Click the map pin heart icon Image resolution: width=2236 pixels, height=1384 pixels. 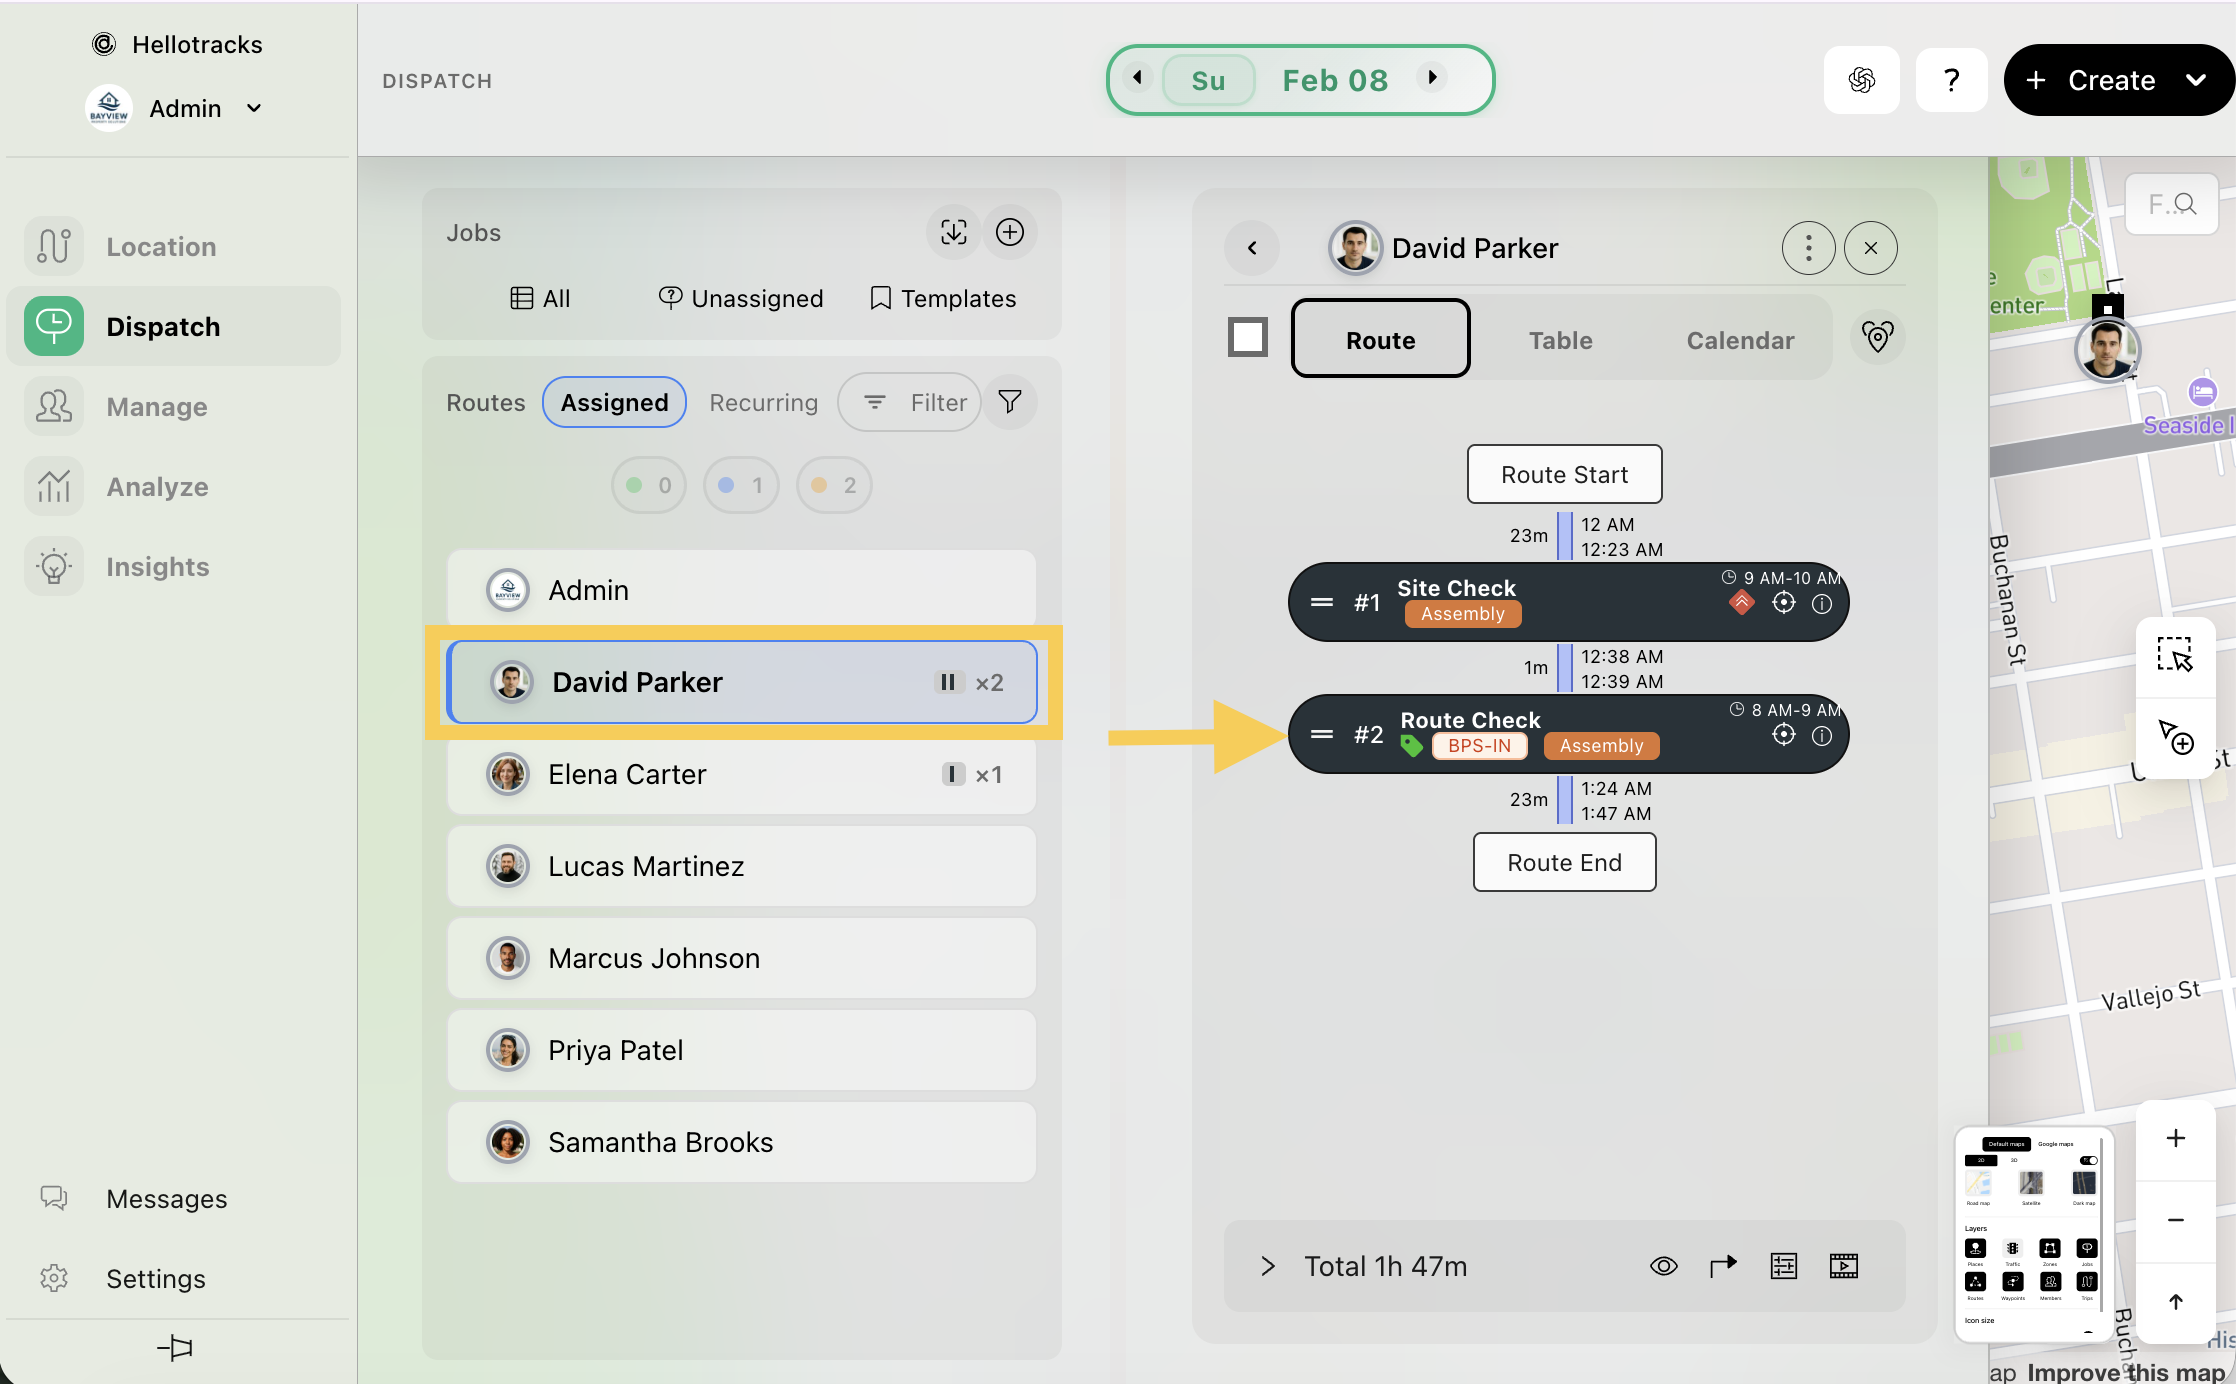(1877, 337)
